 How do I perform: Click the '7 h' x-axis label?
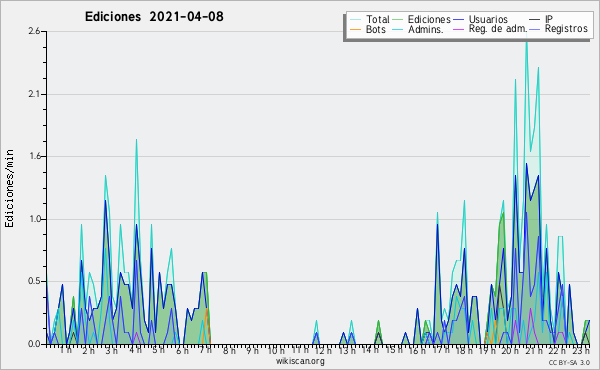coord(206,350)
